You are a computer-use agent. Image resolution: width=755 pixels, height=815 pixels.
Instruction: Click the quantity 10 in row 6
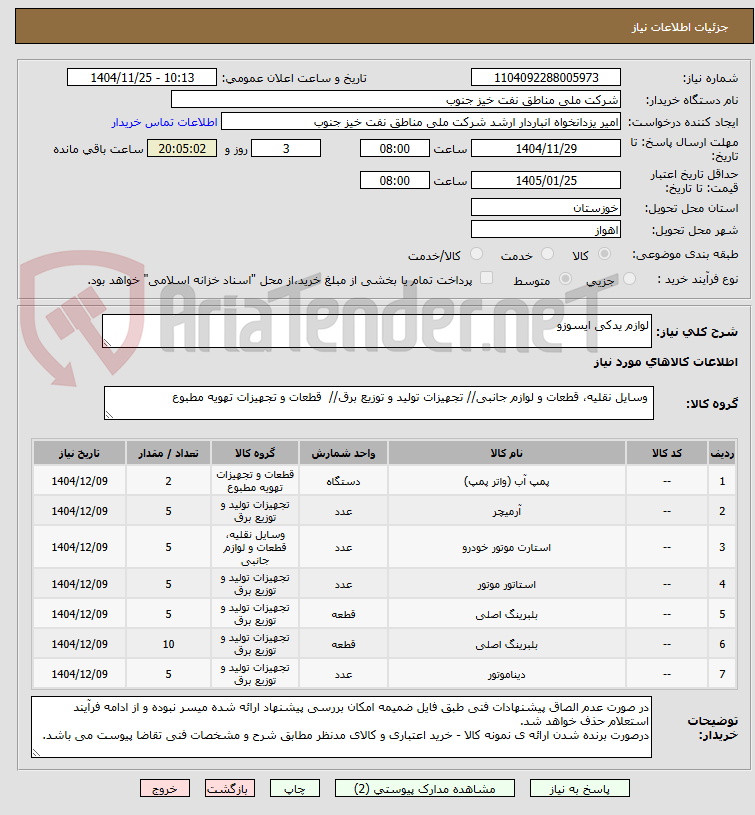point(168,645)
